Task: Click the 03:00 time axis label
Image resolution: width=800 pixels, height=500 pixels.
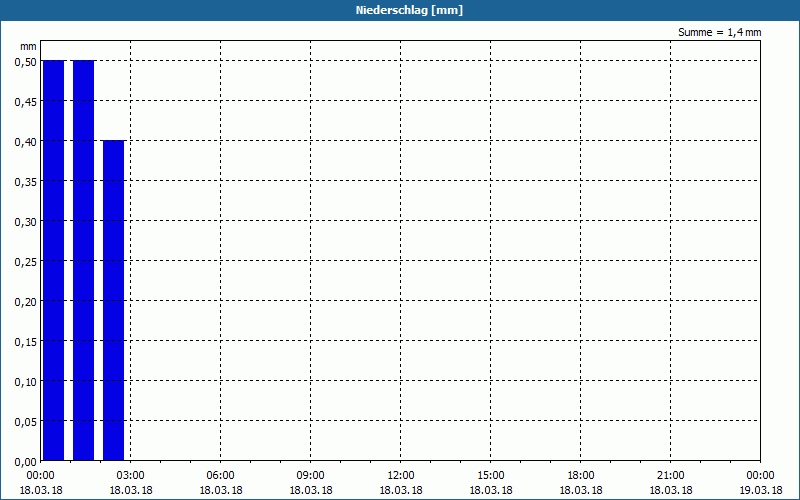Action: [x=131, y=476]
